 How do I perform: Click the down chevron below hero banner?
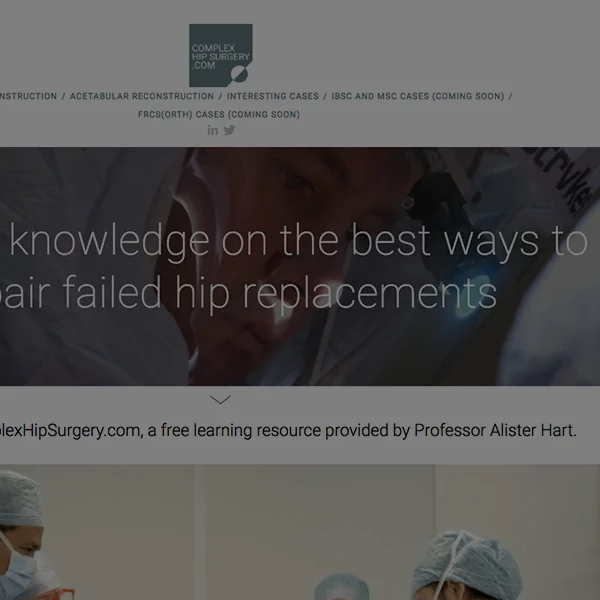coord(220,400)
